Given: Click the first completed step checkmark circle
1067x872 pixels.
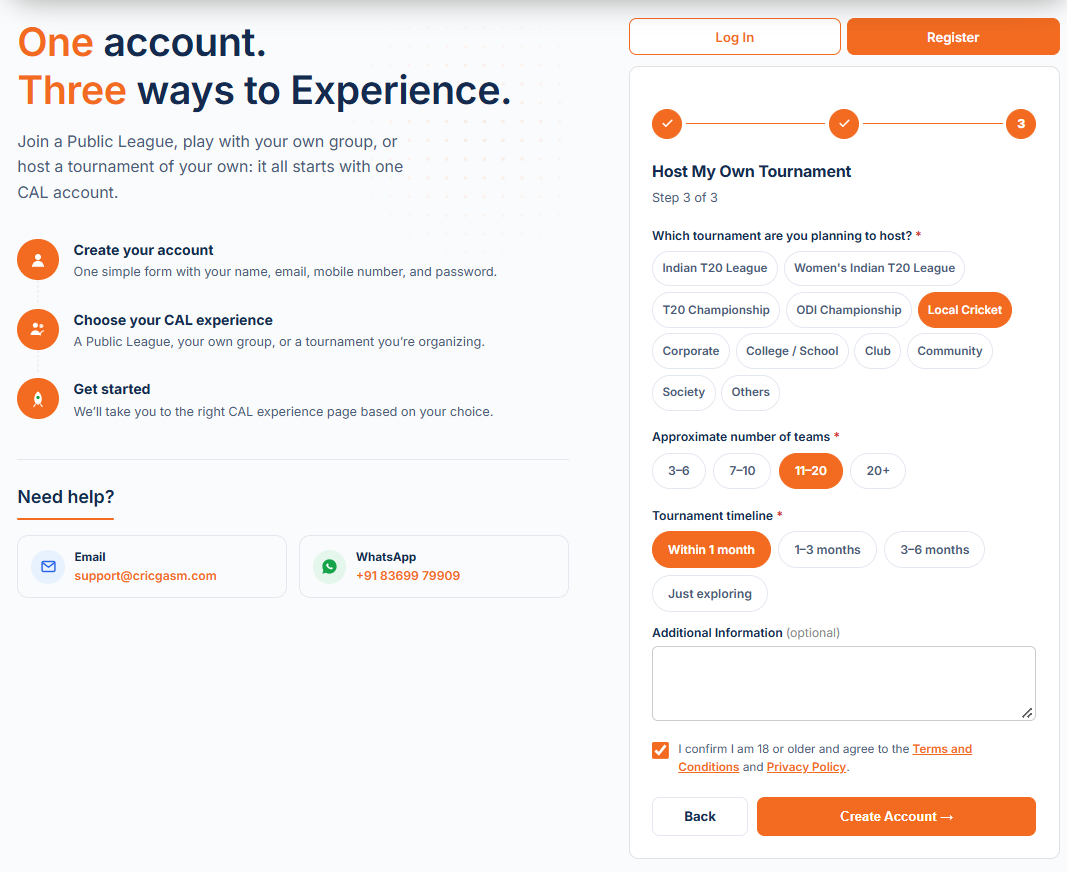Looking at the screenshot, I should [x=667, y=124].
